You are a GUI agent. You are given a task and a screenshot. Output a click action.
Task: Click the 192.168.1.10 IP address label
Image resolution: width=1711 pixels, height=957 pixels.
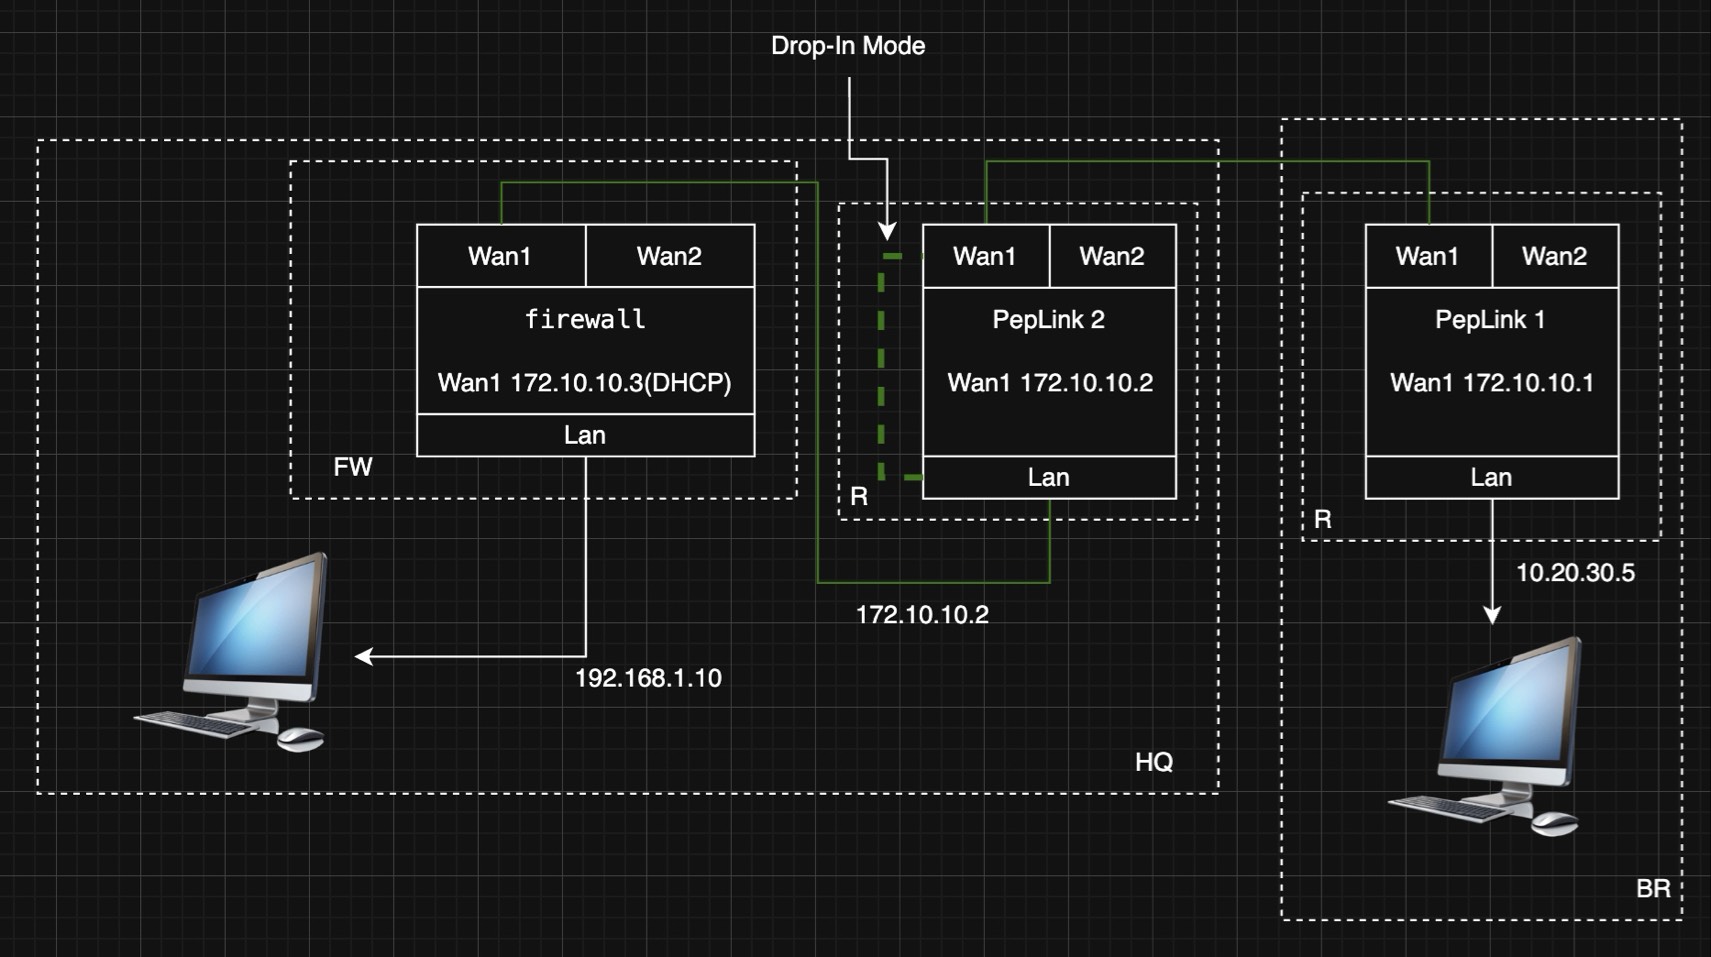pos(648,678)
